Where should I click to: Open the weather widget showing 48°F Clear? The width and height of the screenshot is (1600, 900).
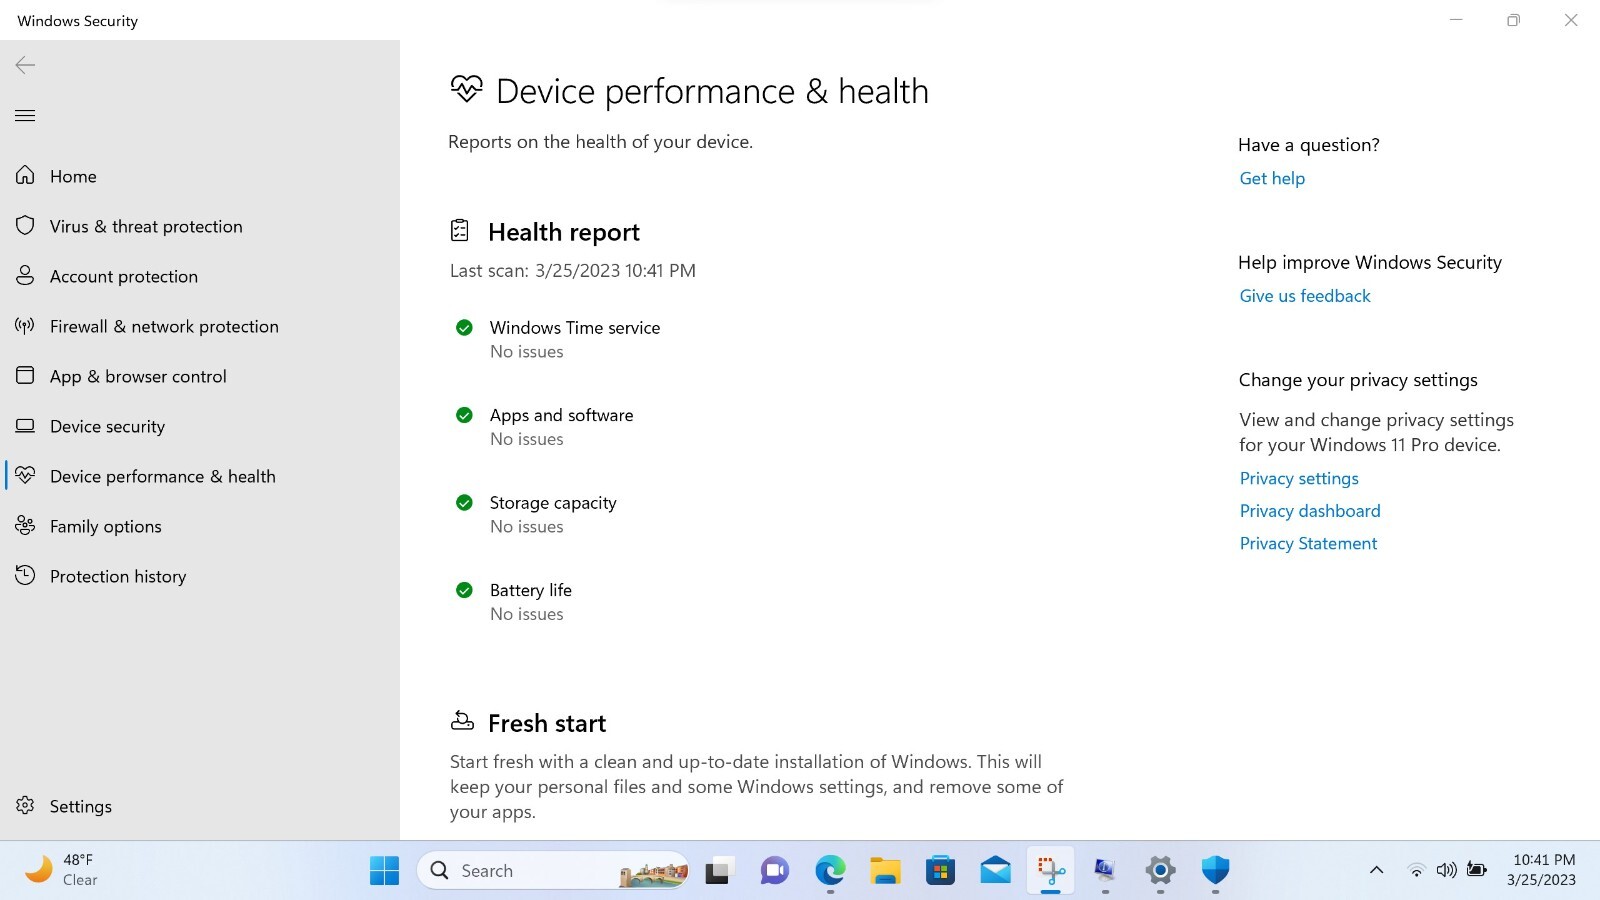coord(62,870)
